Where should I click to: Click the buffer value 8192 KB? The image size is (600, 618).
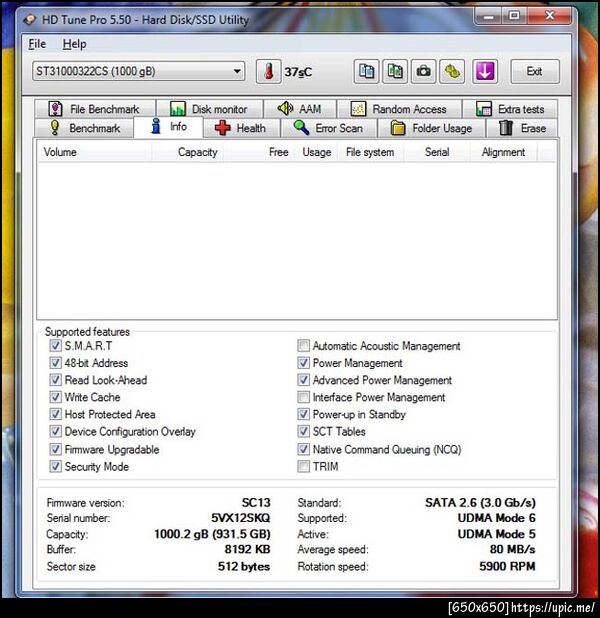coord(247,549)
